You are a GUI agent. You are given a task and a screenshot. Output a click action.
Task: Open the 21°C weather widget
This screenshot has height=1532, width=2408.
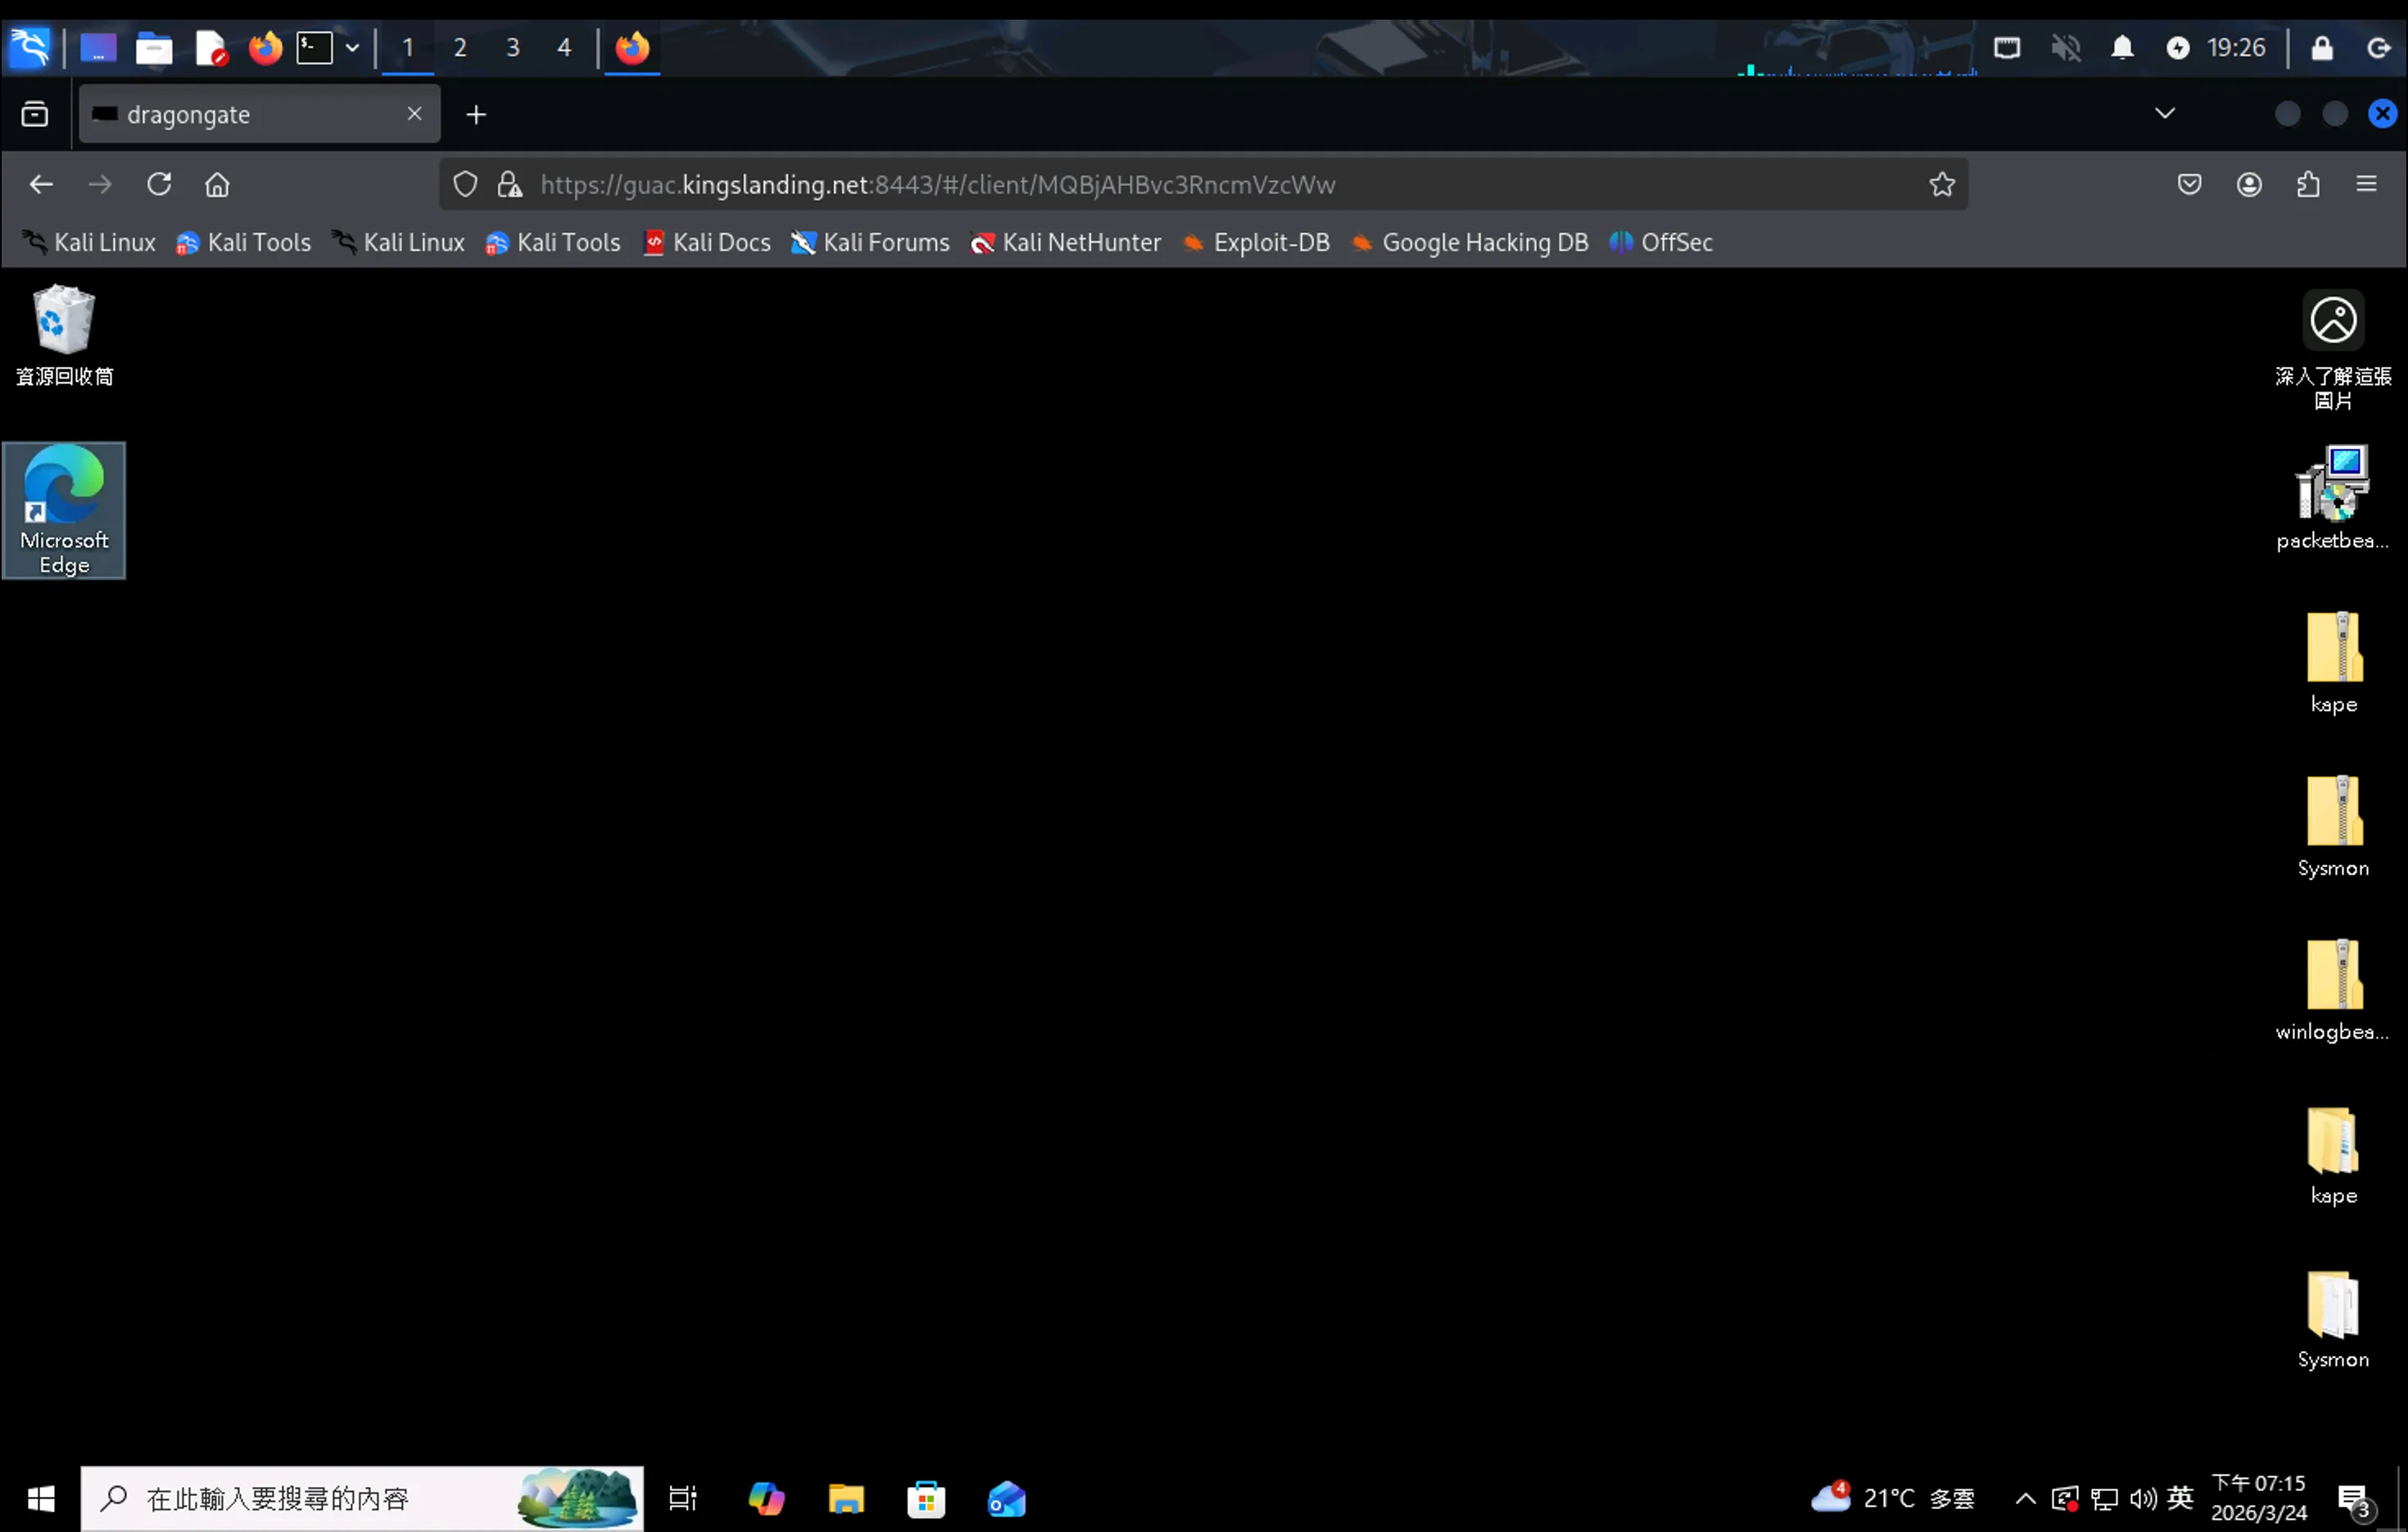click(x=1893, y=1498)
